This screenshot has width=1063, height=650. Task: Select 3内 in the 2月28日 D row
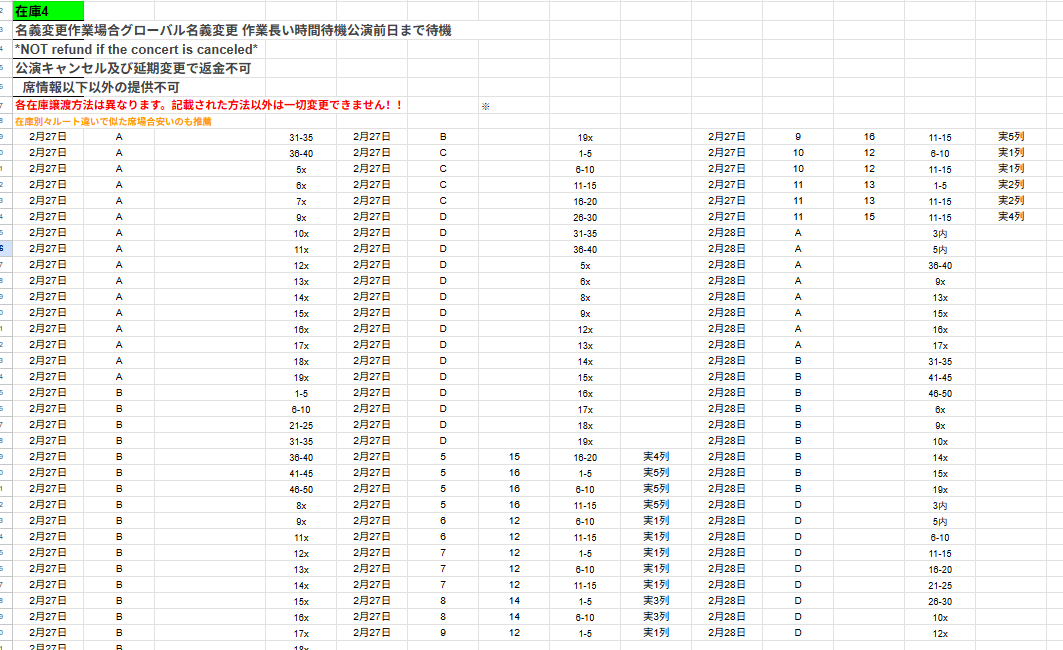pyautogui.click(x=940, y=506)
